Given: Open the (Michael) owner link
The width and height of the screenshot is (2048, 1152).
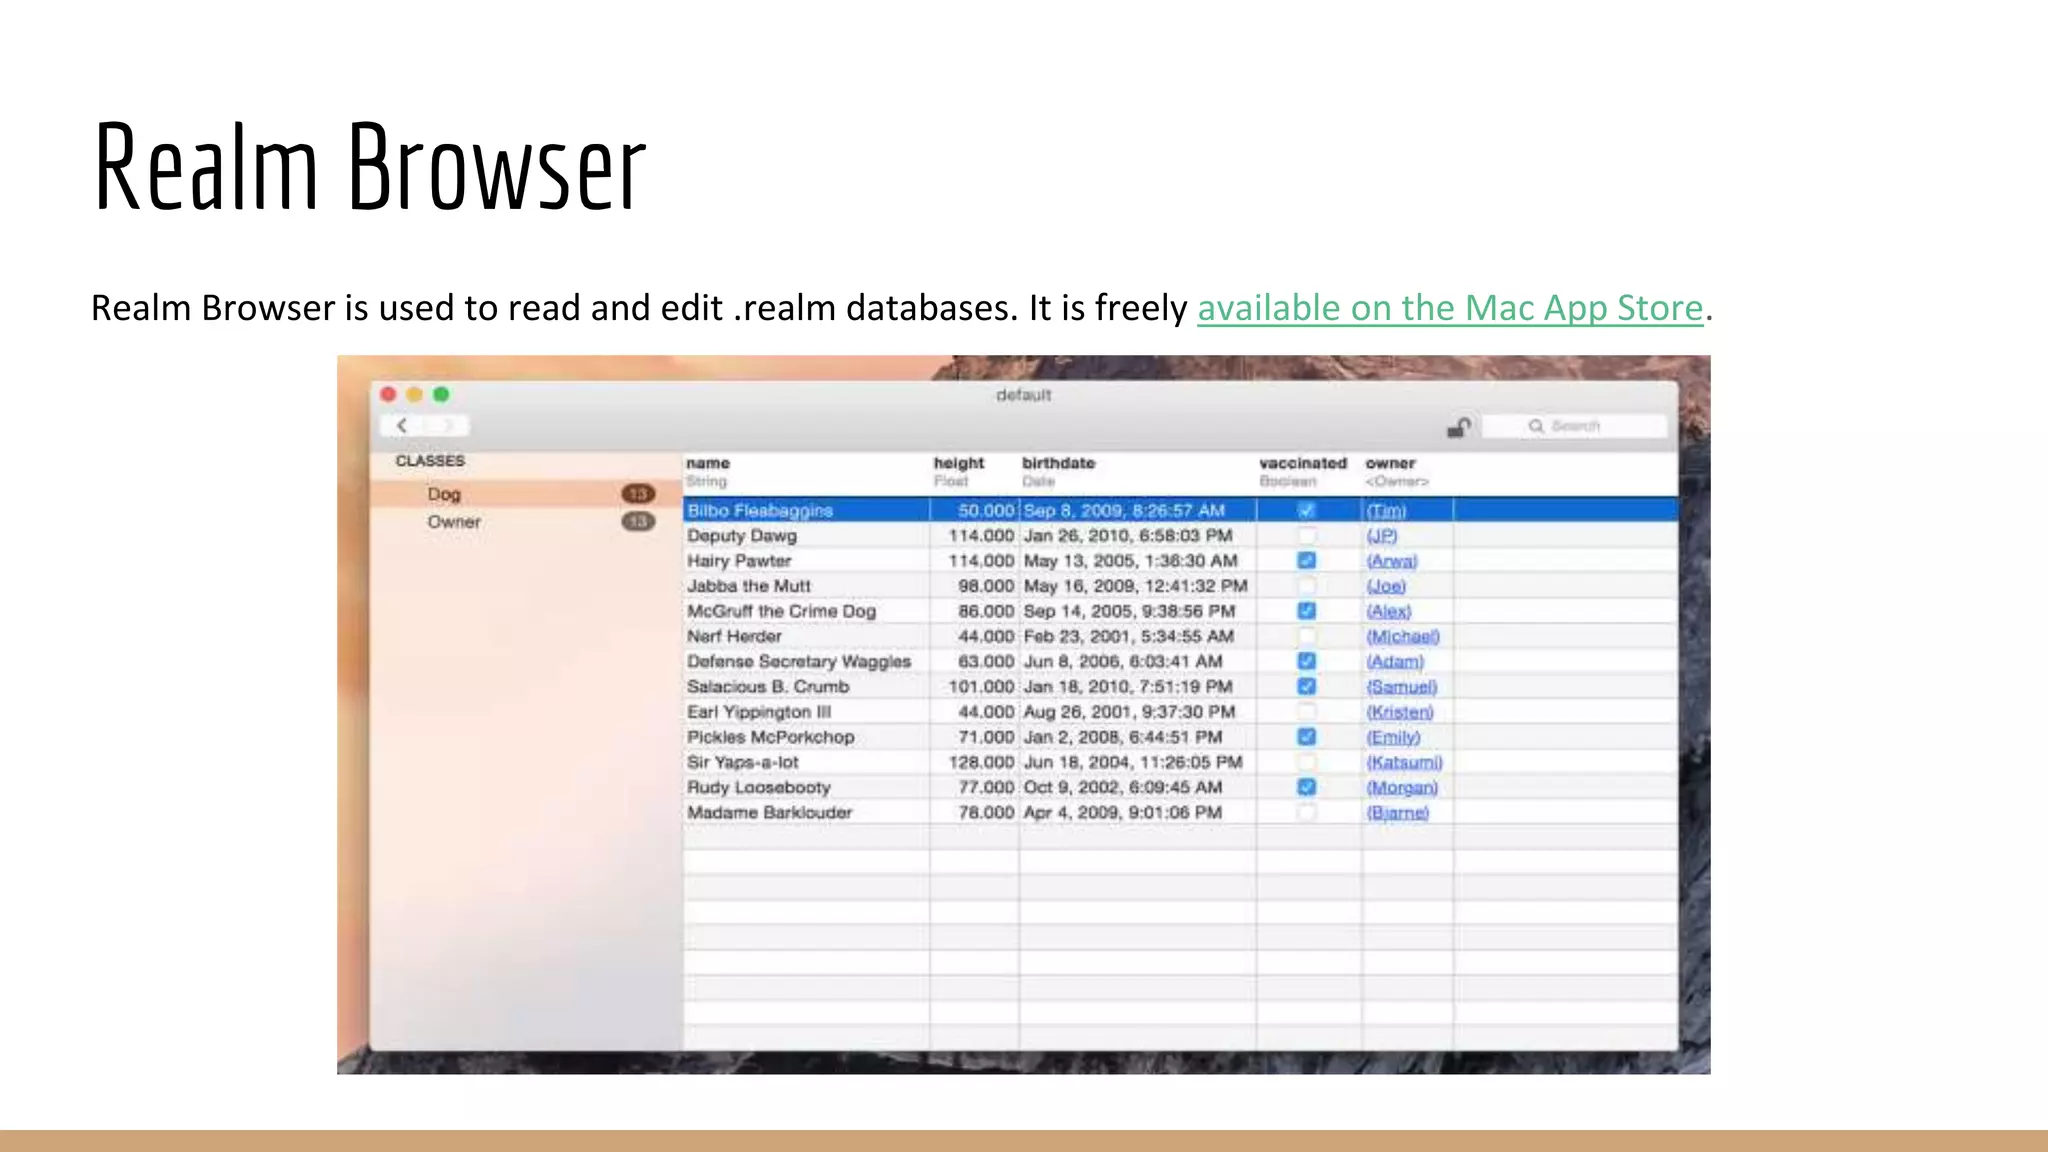Looking at the screenshot, I should [x=1403, y=636].
